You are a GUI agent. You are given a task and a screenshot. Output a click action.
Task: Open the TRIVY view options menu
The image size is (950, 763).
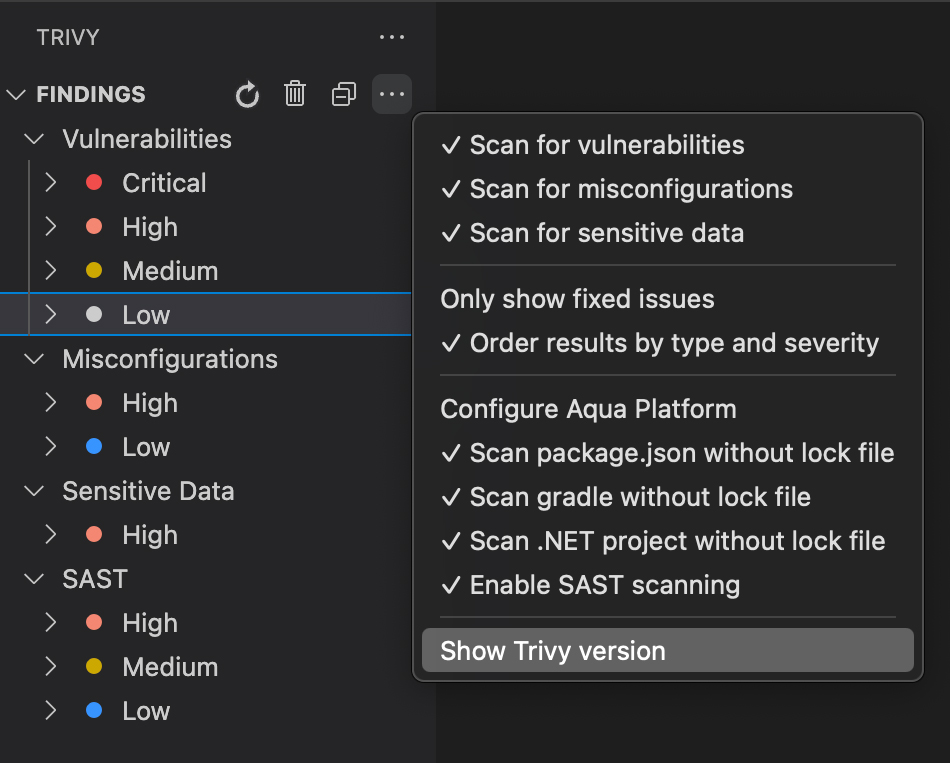pos(392,37)
